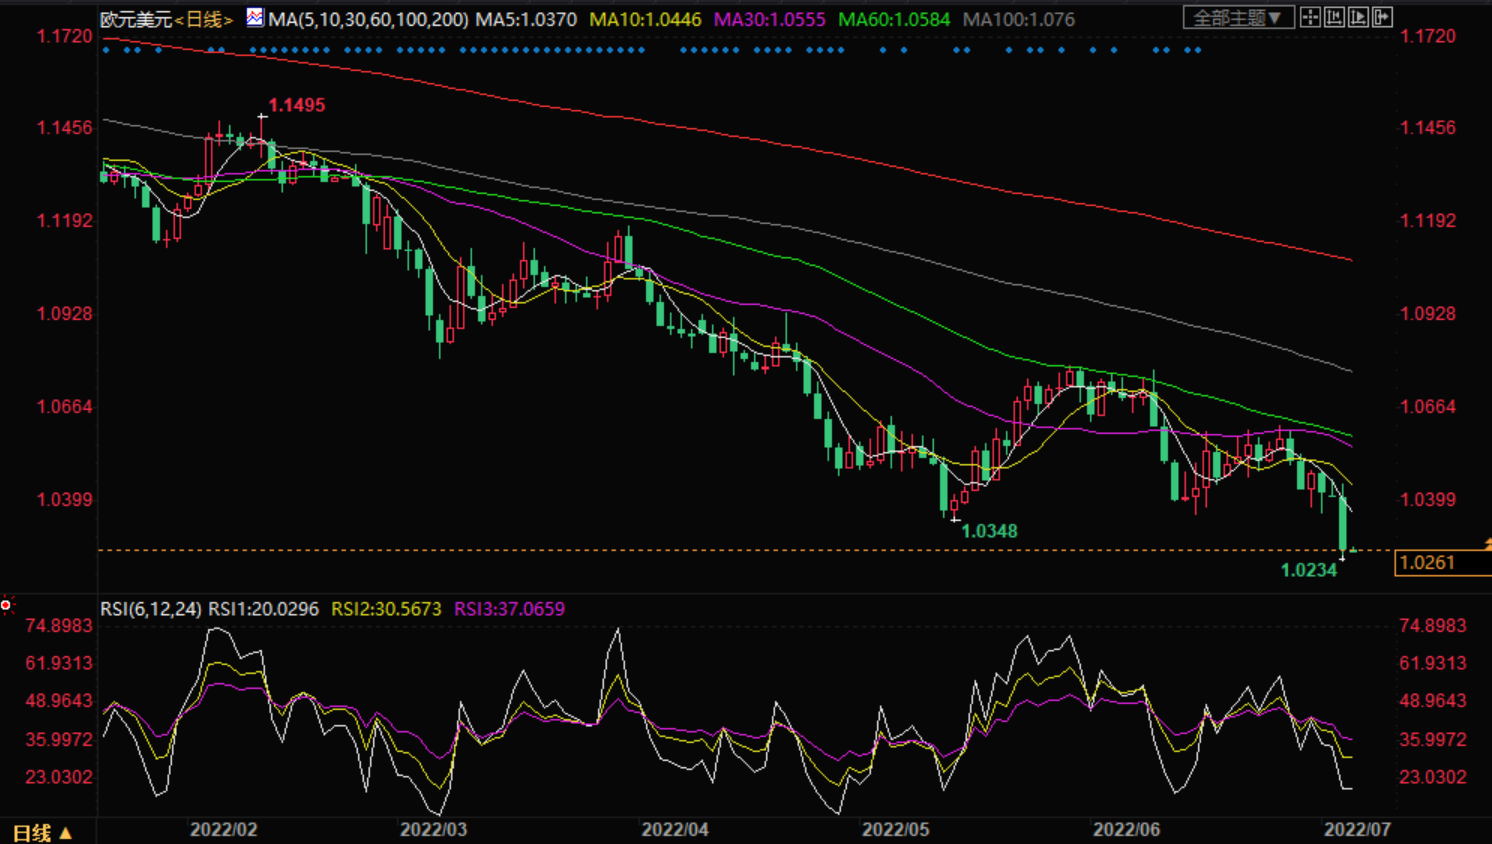
Task: Click the shift chart right icon
Action: click(x=1382, y=17)
